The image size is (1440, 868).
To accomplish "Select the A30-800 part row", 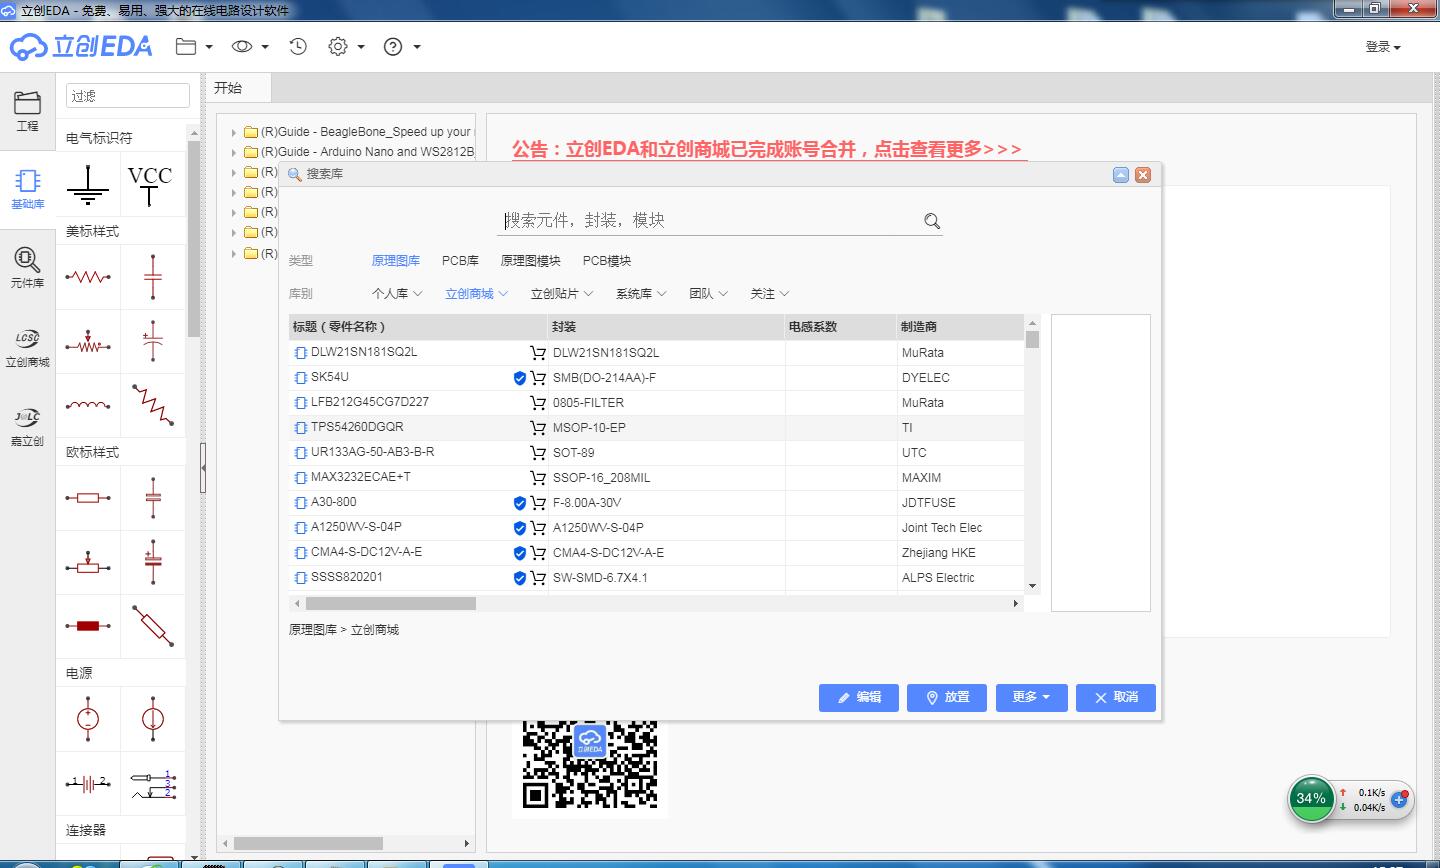I will (656, 503).
